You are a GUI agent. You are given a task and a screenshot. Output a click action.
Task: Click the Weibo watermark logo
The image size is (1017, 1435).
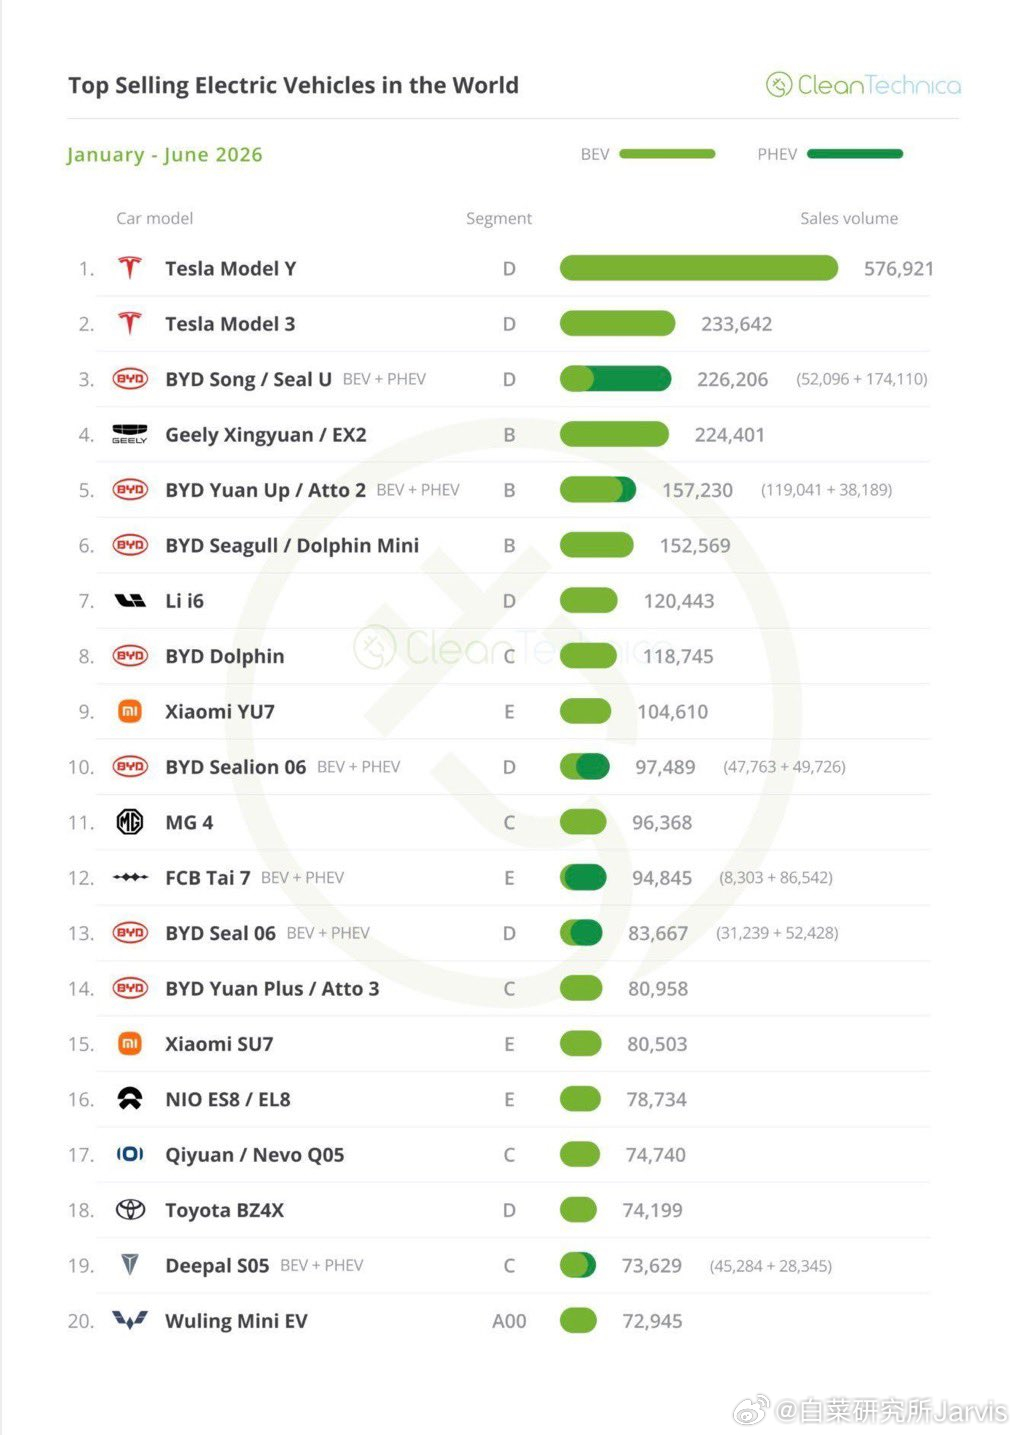(x=751, y=1410)
